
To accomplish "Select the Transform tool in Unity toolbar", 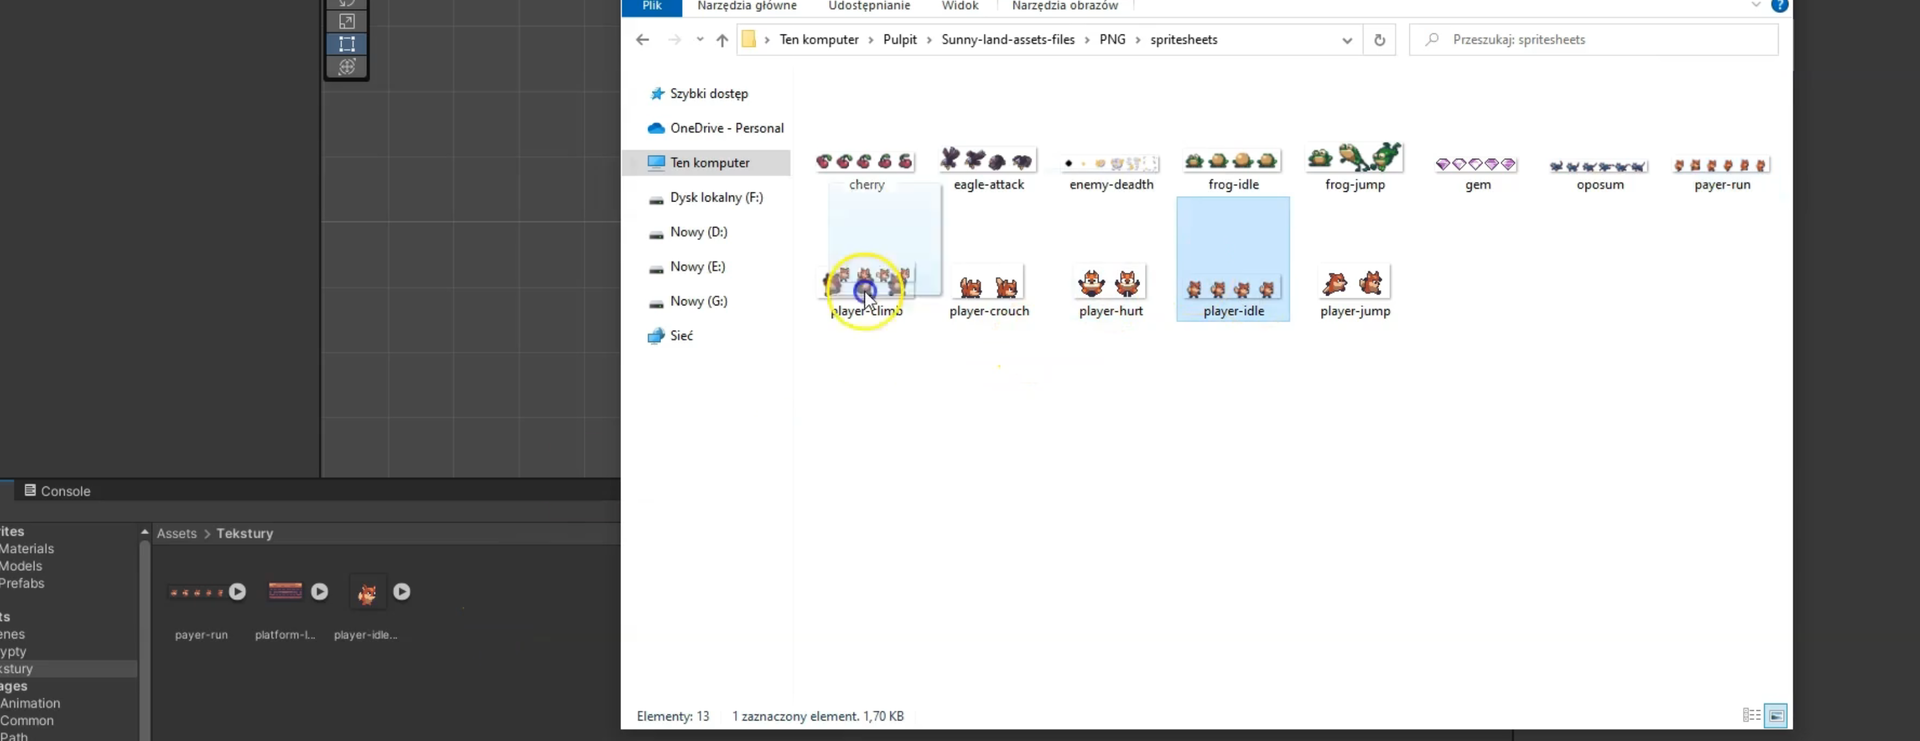I will (347, 67).
